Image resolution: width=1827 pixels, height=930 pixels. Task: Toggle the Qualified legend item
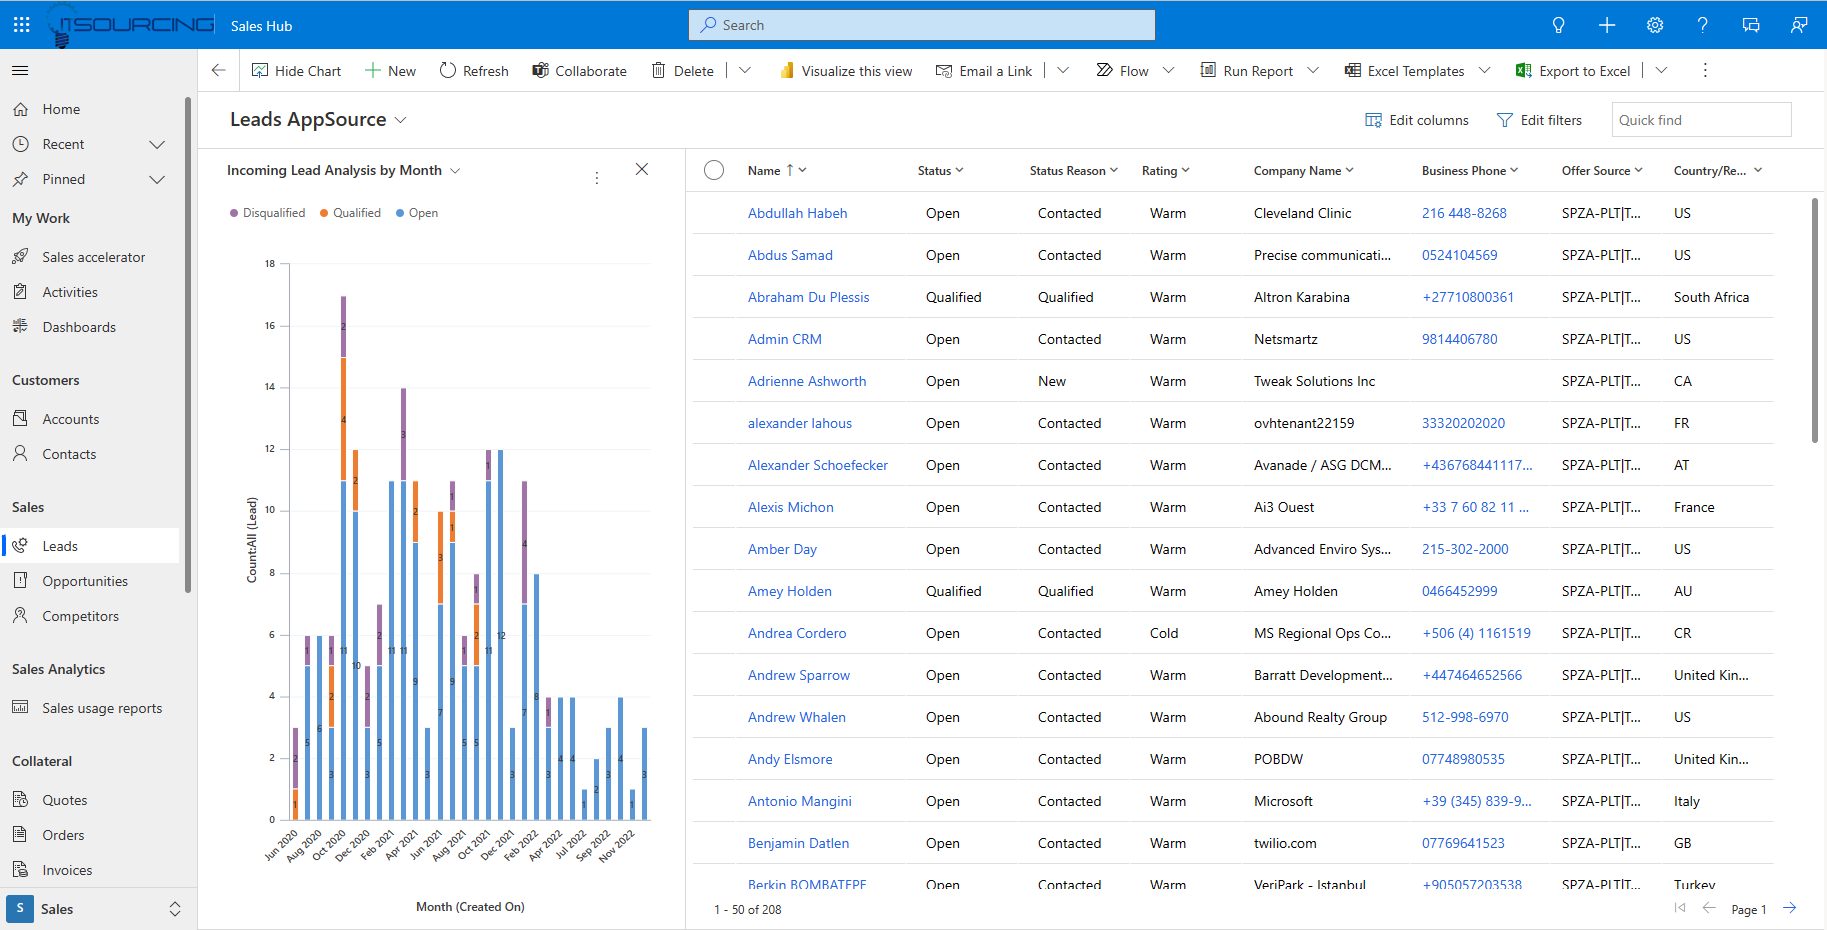tap(350, 213)
